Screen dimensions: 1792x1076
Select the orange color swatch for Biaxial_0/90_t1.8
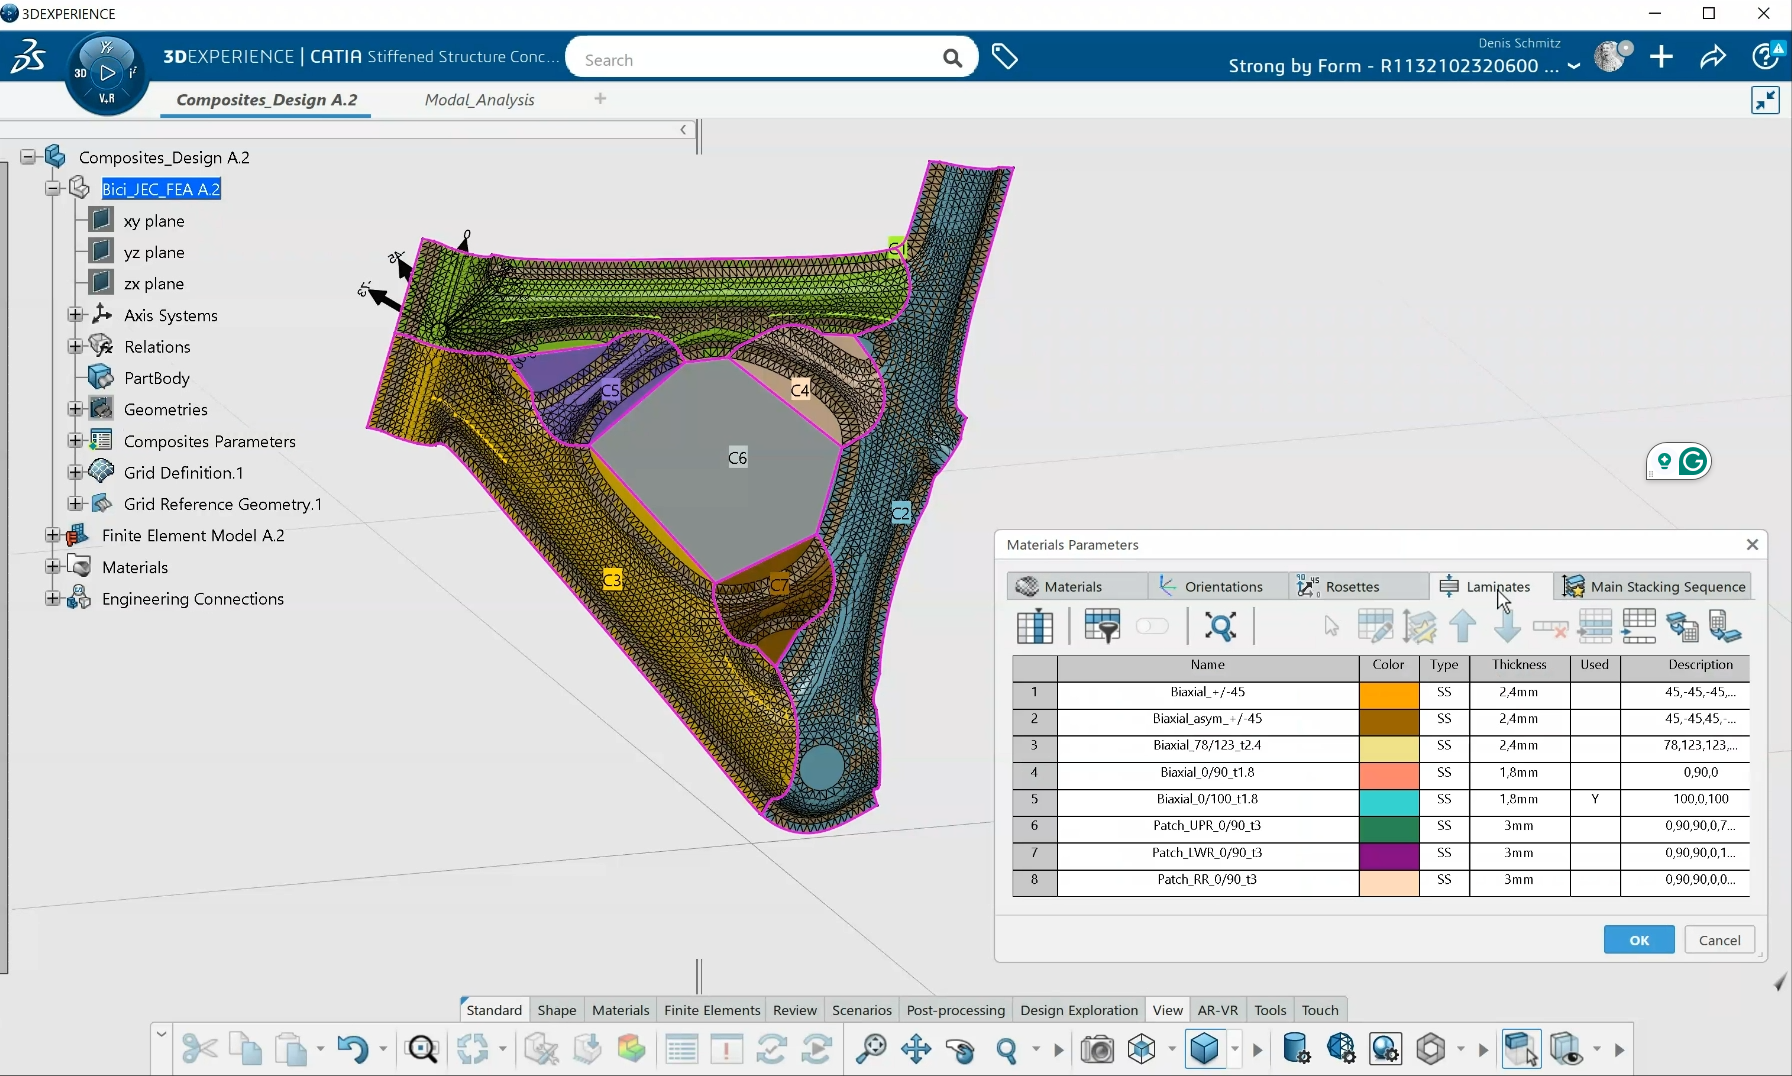point(1388,773)
